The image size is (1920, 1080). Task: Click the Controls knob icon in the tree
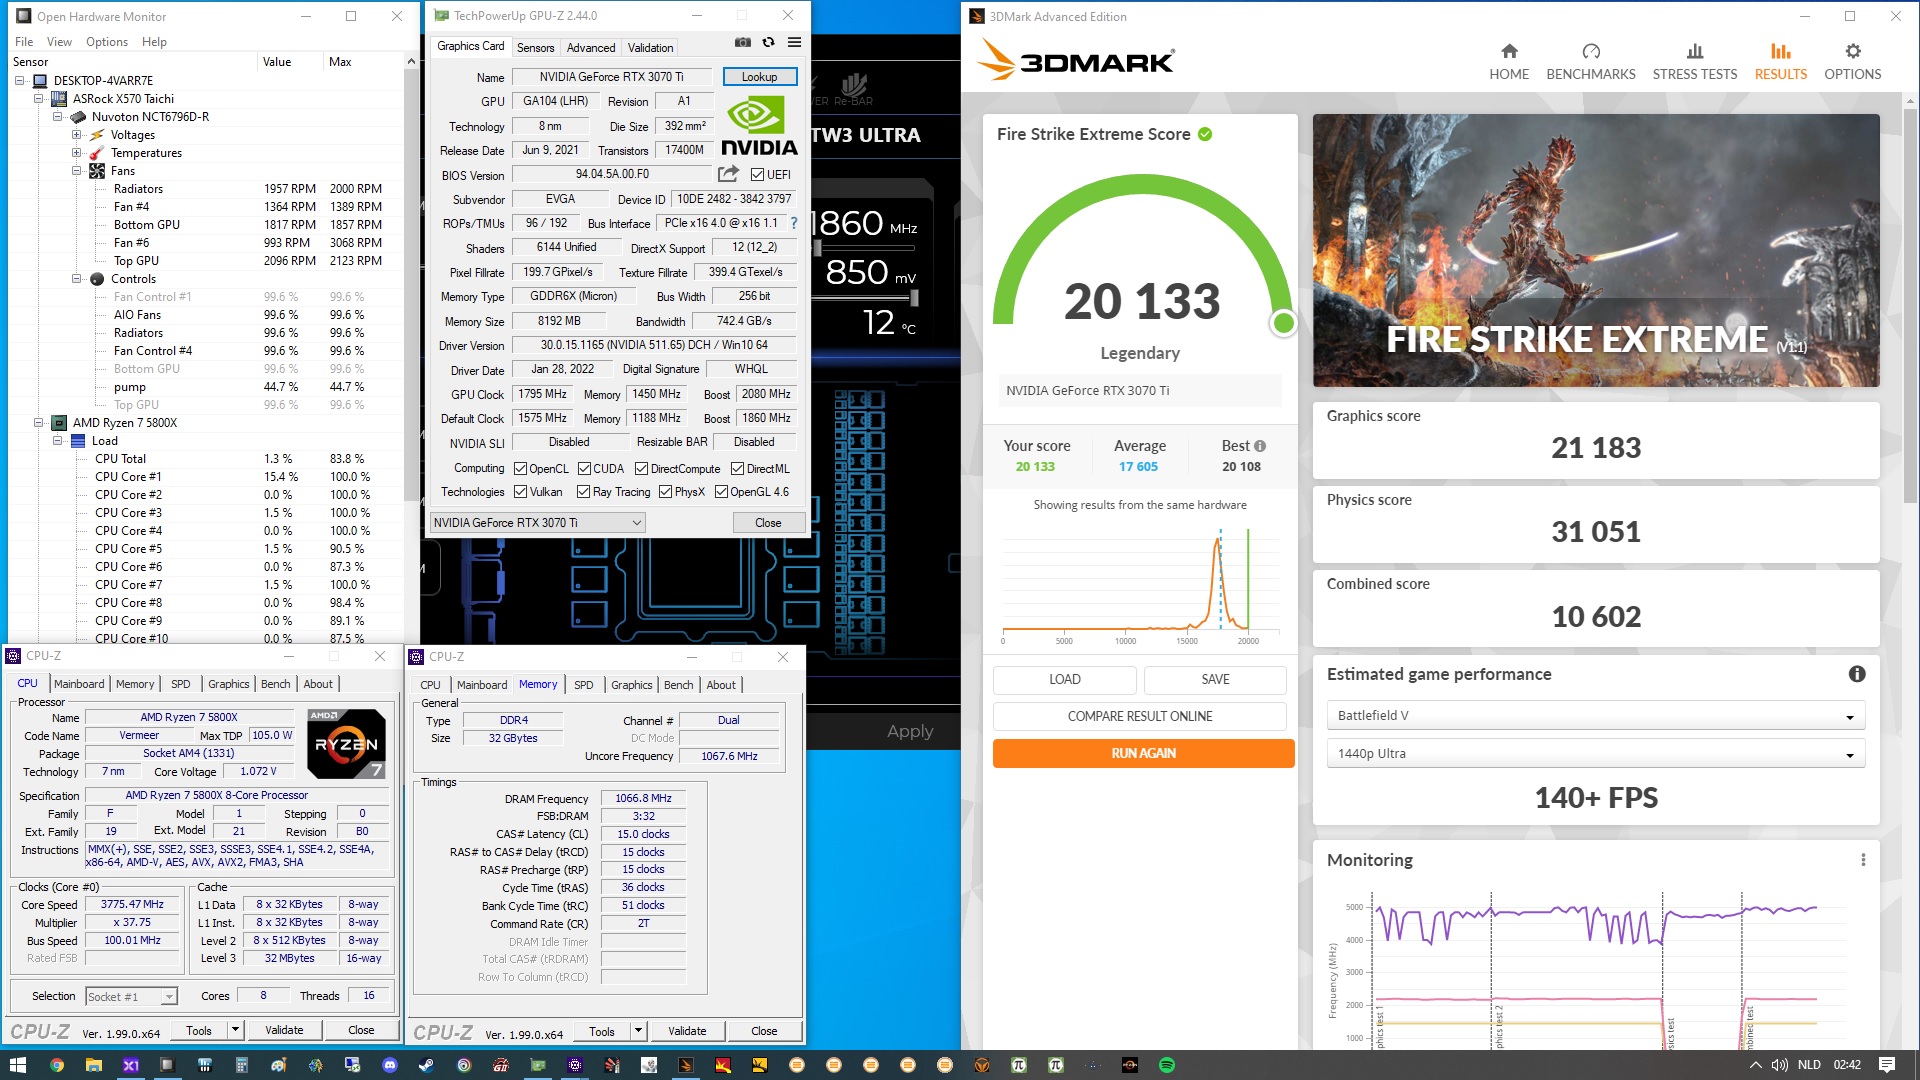(97, 279)
